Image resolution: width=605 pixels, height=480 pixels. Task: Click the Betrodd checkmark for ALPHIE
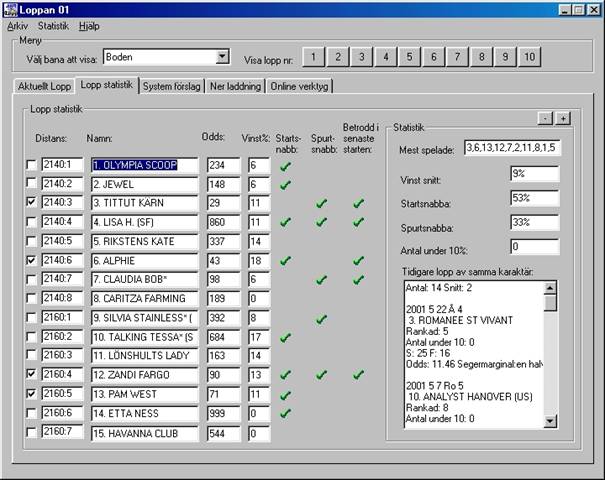[358, 261]
